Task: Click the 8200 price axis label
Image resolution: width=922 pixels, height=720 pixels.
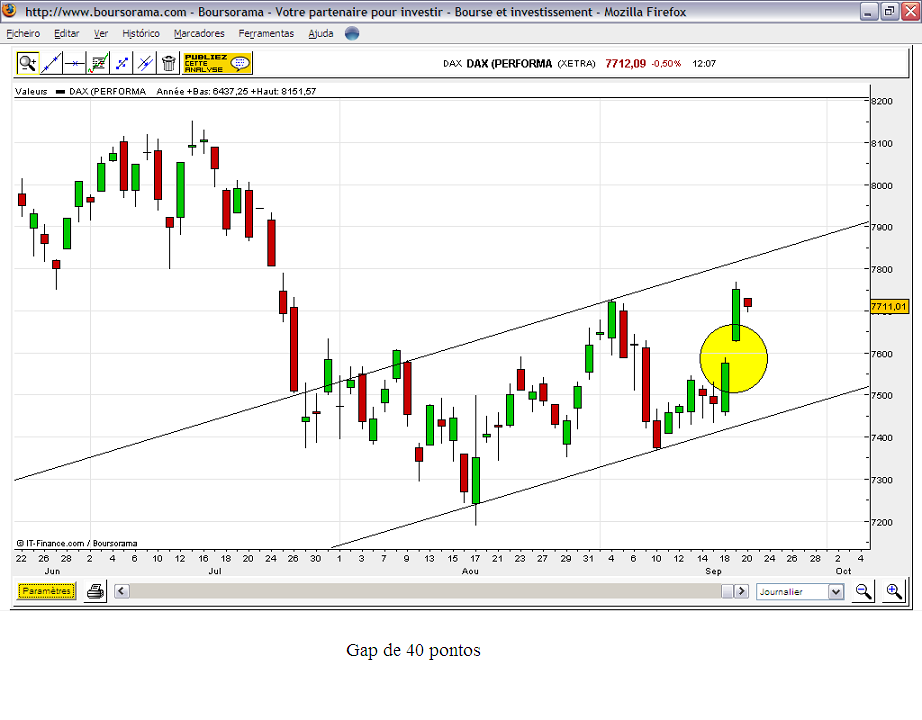Action: [x=881, y=101]
